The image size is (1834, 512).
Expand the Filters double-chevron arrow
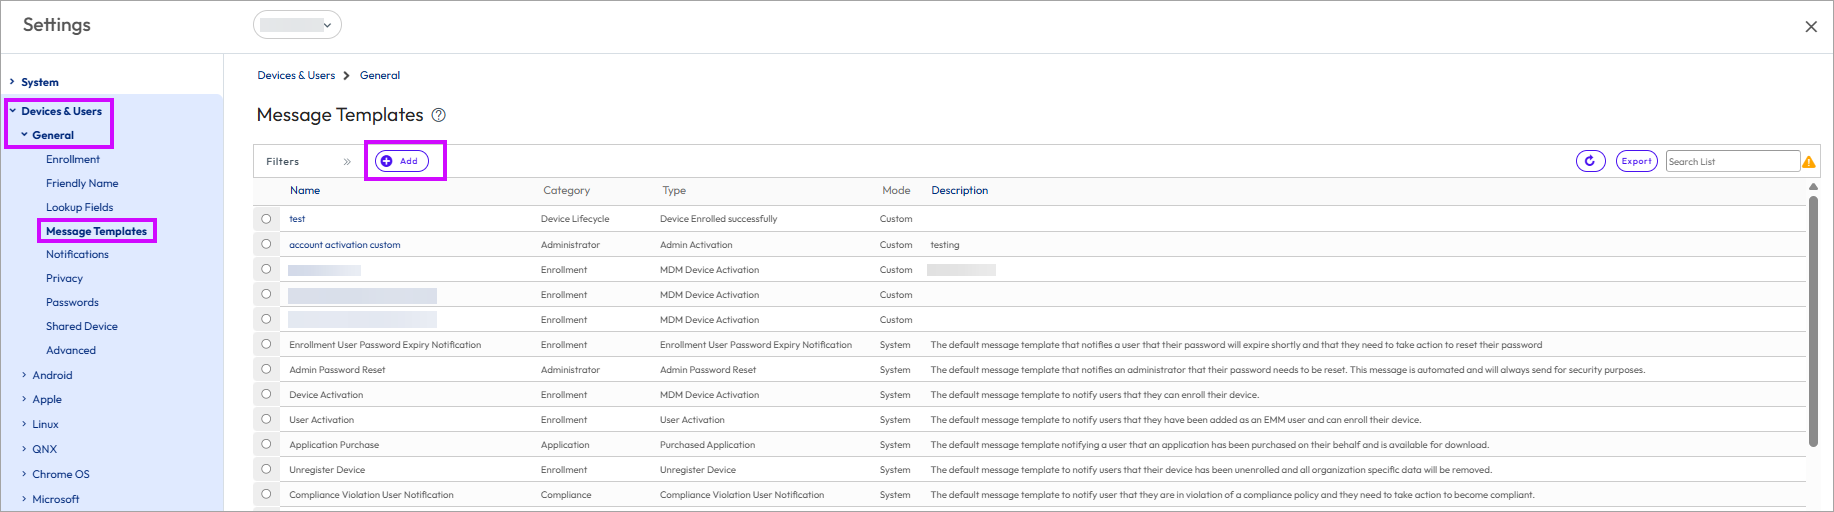tap(347, 162)
